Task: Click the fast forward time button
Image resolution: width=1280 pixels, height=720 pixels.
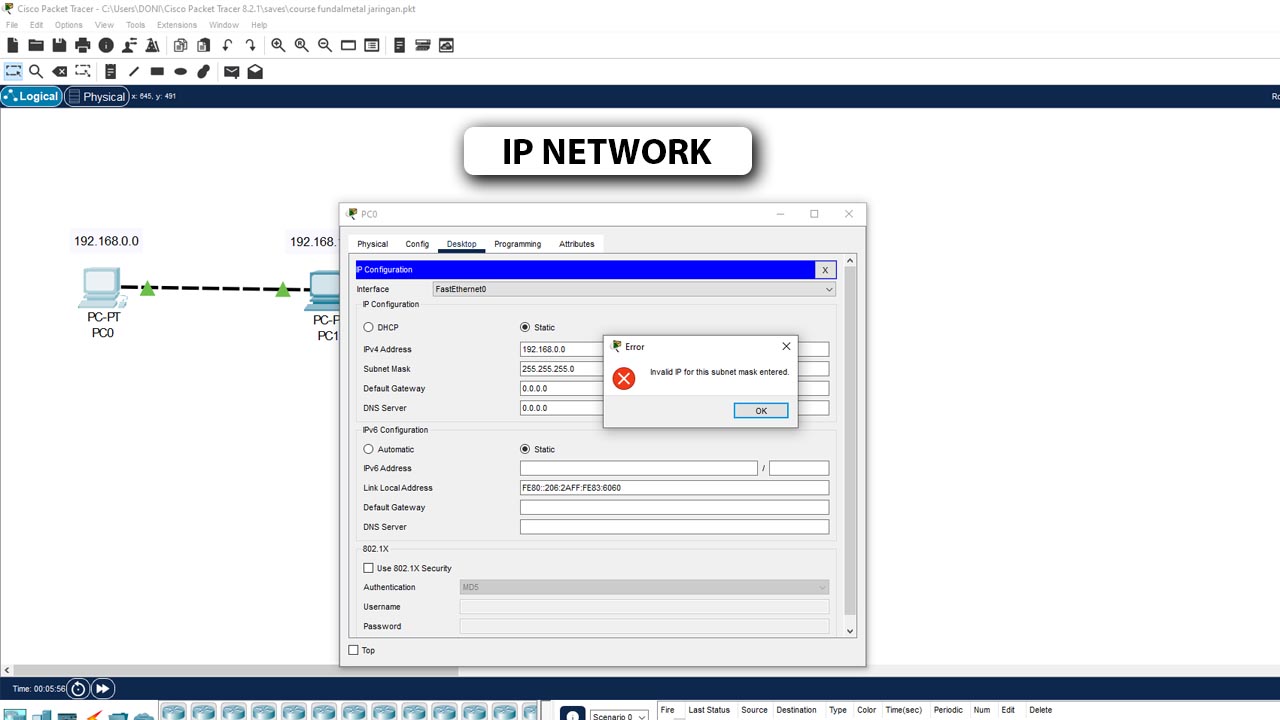Action: [103, 688]
